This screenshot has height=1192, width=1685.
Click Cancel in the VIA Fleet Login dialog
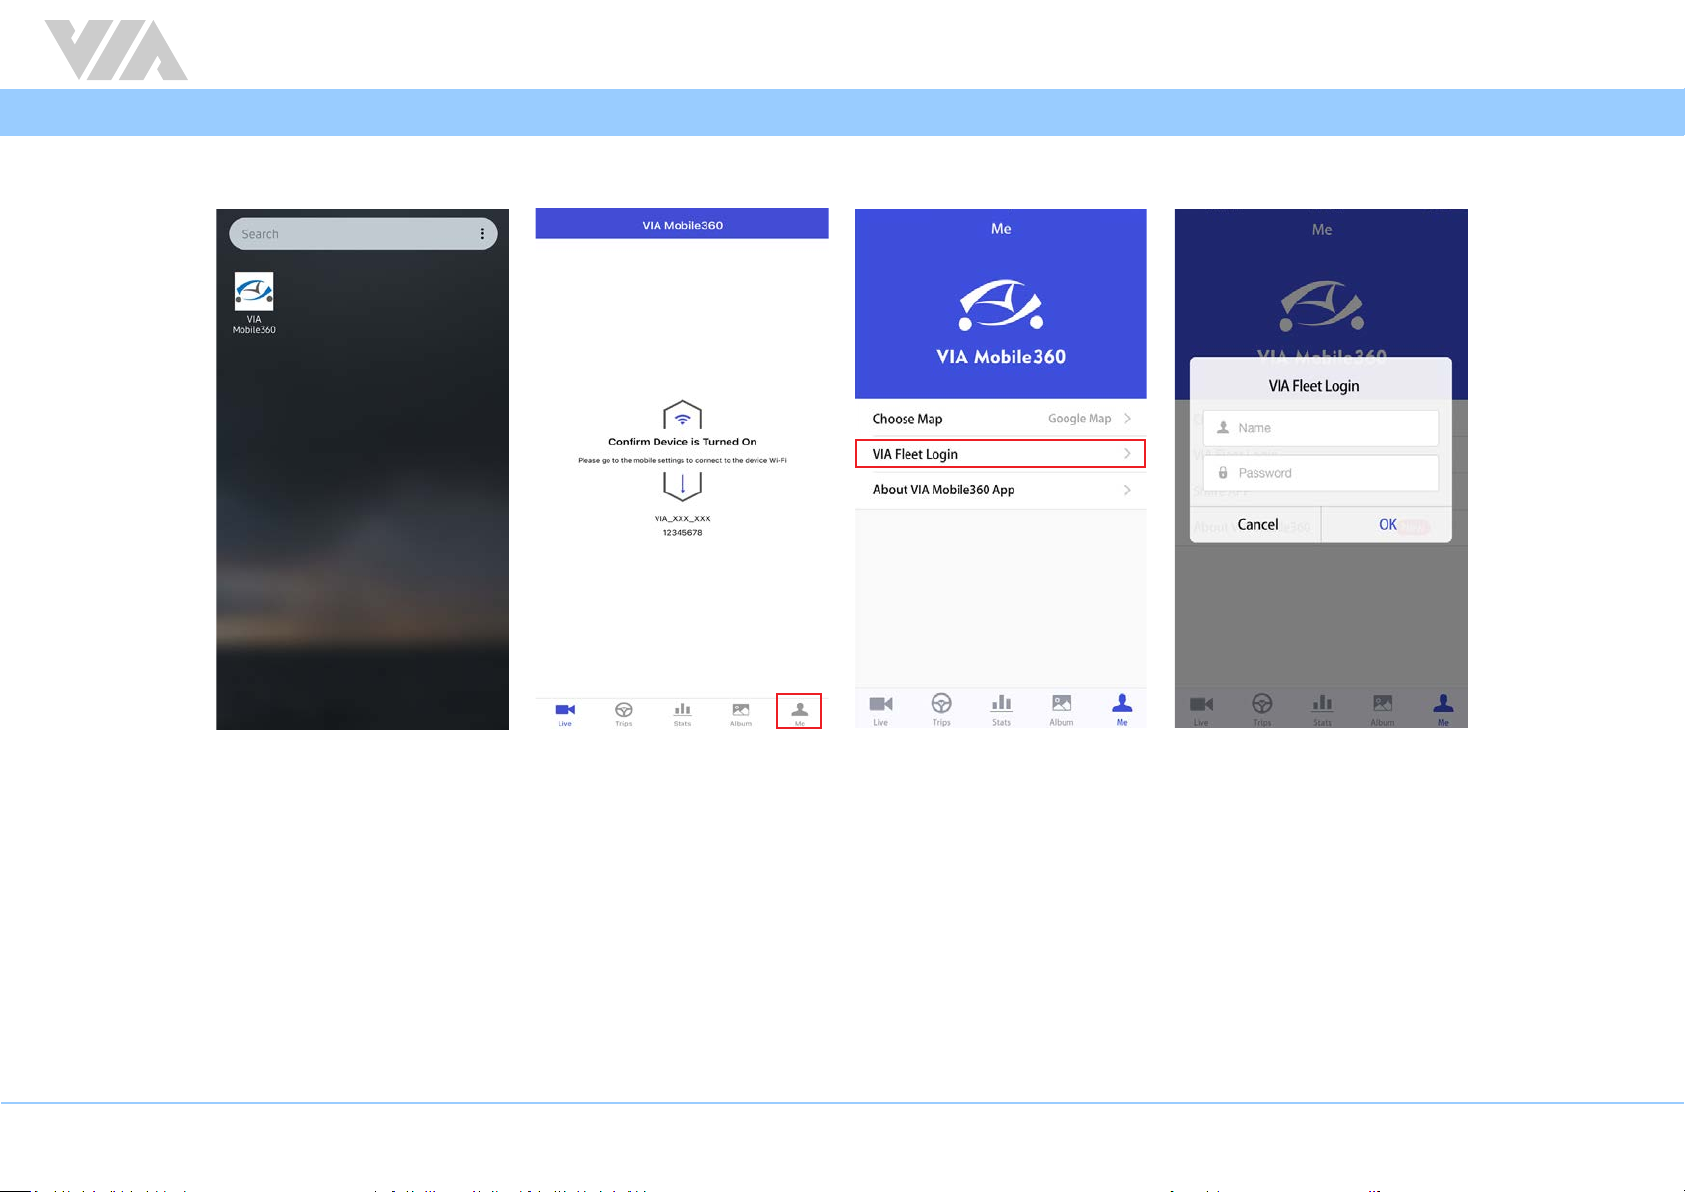point(1257,524)
